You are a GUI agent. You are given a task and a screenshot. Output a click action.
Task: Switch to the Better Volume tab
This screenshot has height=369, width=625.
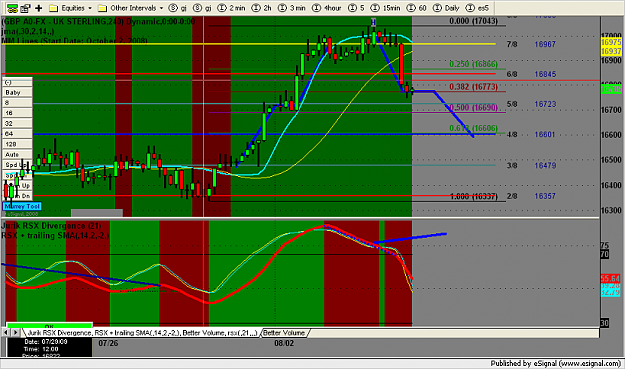(284, 333)
